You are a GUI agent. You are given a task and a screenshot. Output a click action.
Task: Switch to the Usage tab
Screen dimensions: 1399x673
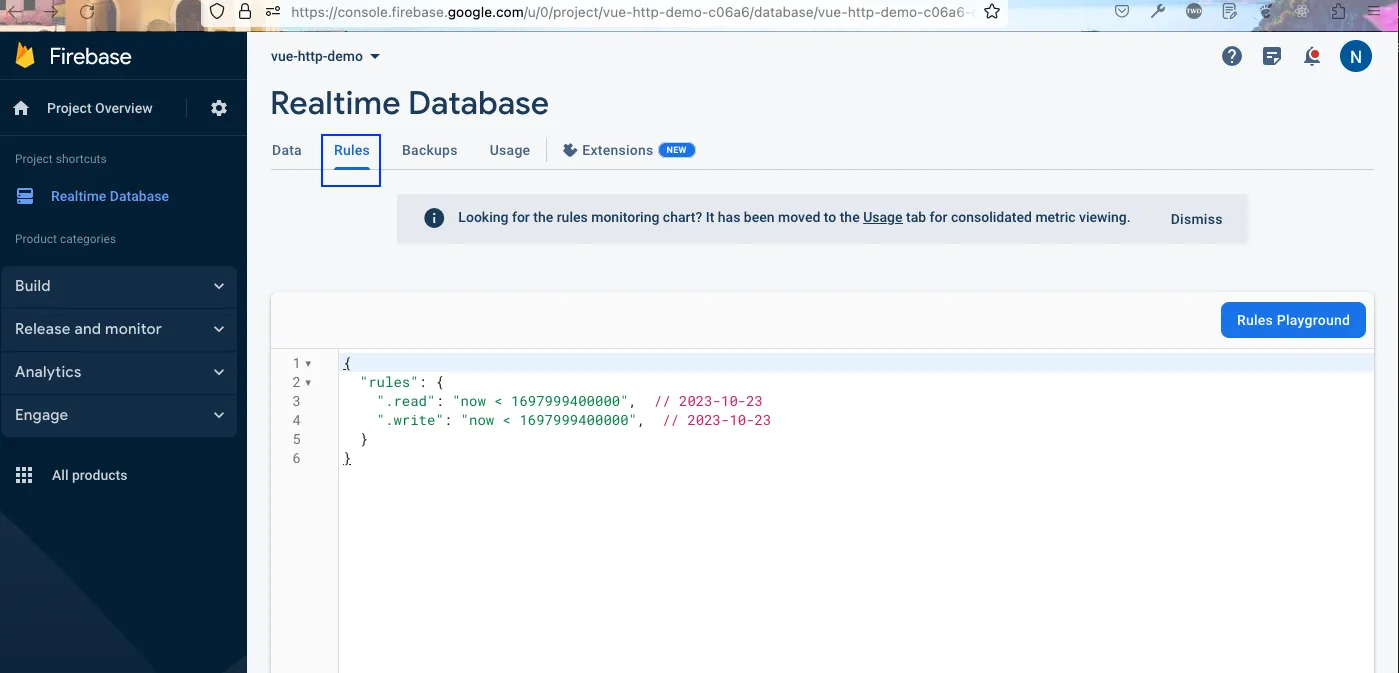(x=509, y=150)
